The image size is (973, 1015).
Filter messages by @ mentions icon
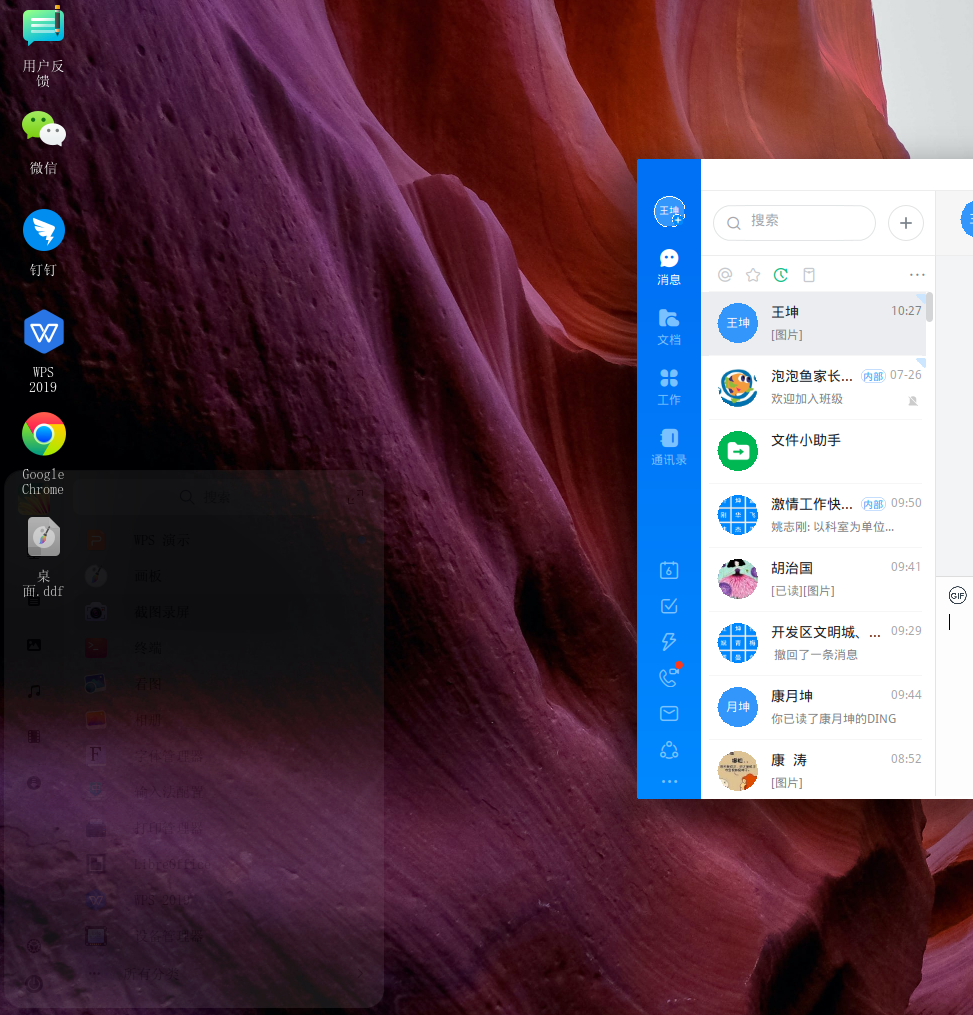[725, 275]
